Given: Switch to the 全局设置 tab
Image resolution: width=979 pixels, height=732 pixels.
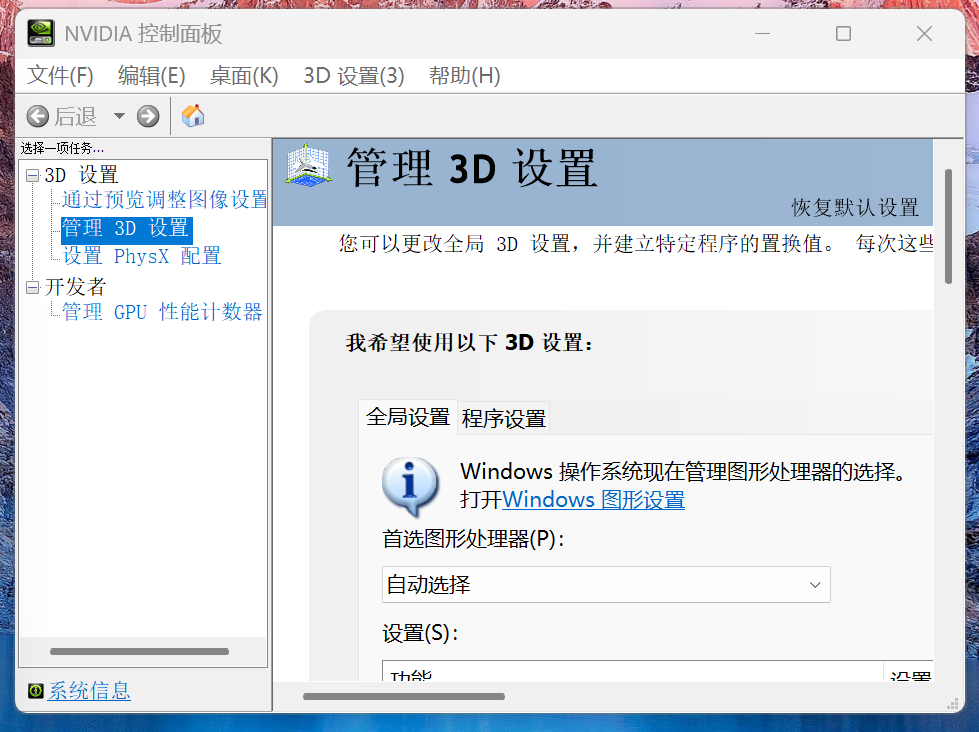Looking at the screenshot, I should point(408,417).
